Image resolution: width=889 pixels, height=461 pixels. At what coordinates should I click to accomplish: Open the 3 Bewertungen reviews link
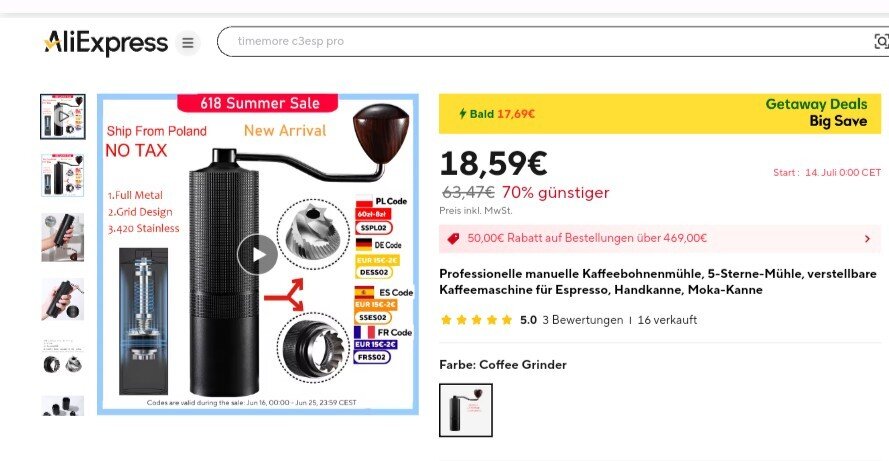click(582, 320)
